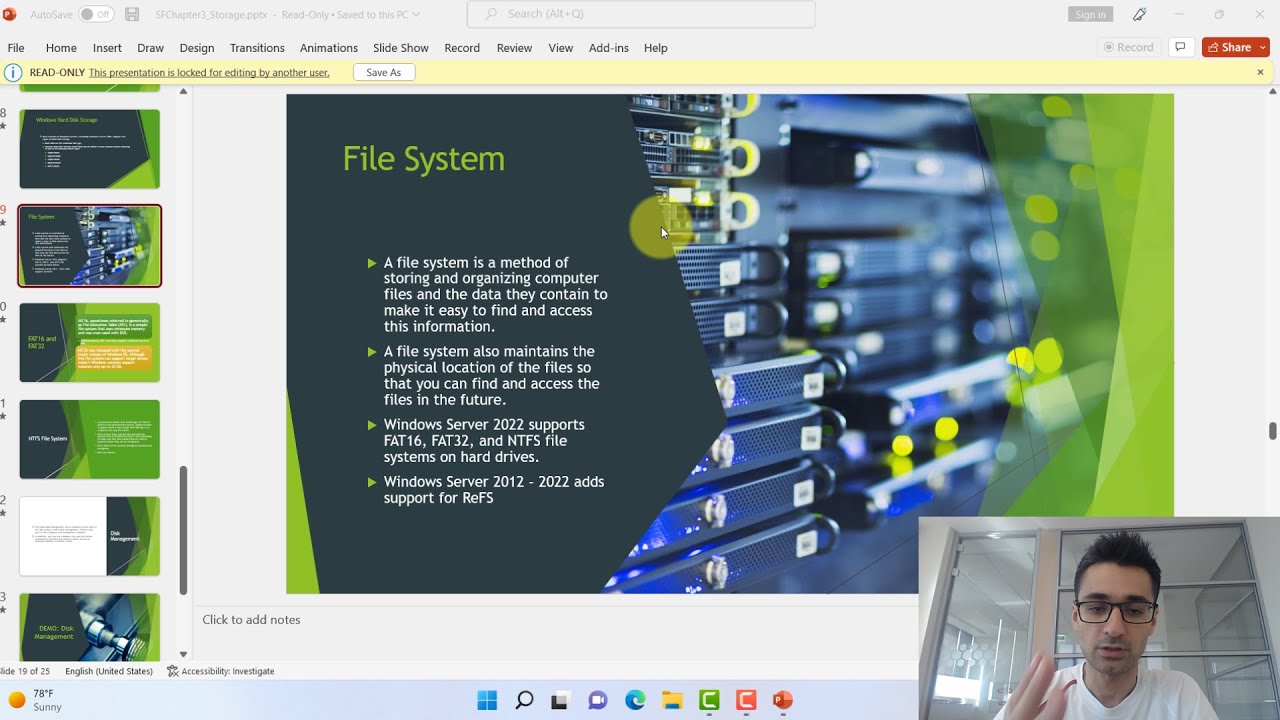This screenshot has width=1280, height=720.
Task: Toggle the AutoSave switch
Action: pos(96,15)
